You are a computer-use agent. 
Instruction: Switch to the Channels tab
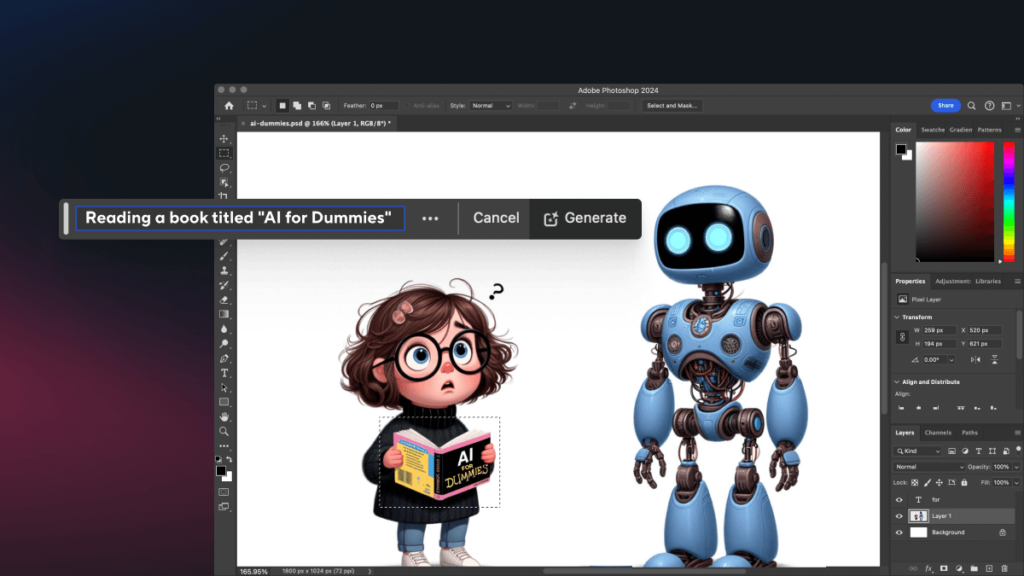(938, 433)
